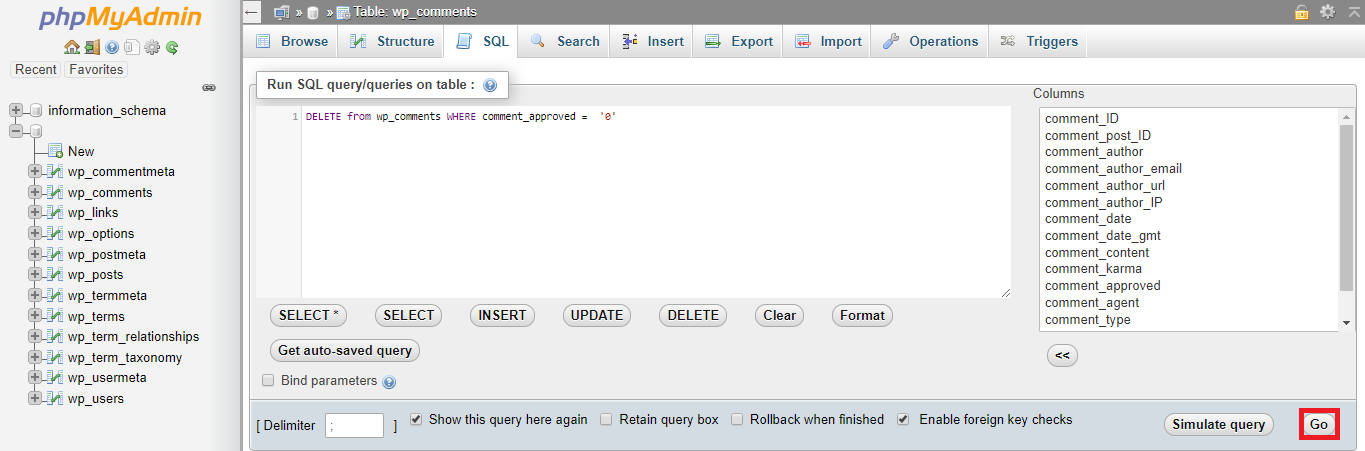Expand the wp_terms table node

35,316
